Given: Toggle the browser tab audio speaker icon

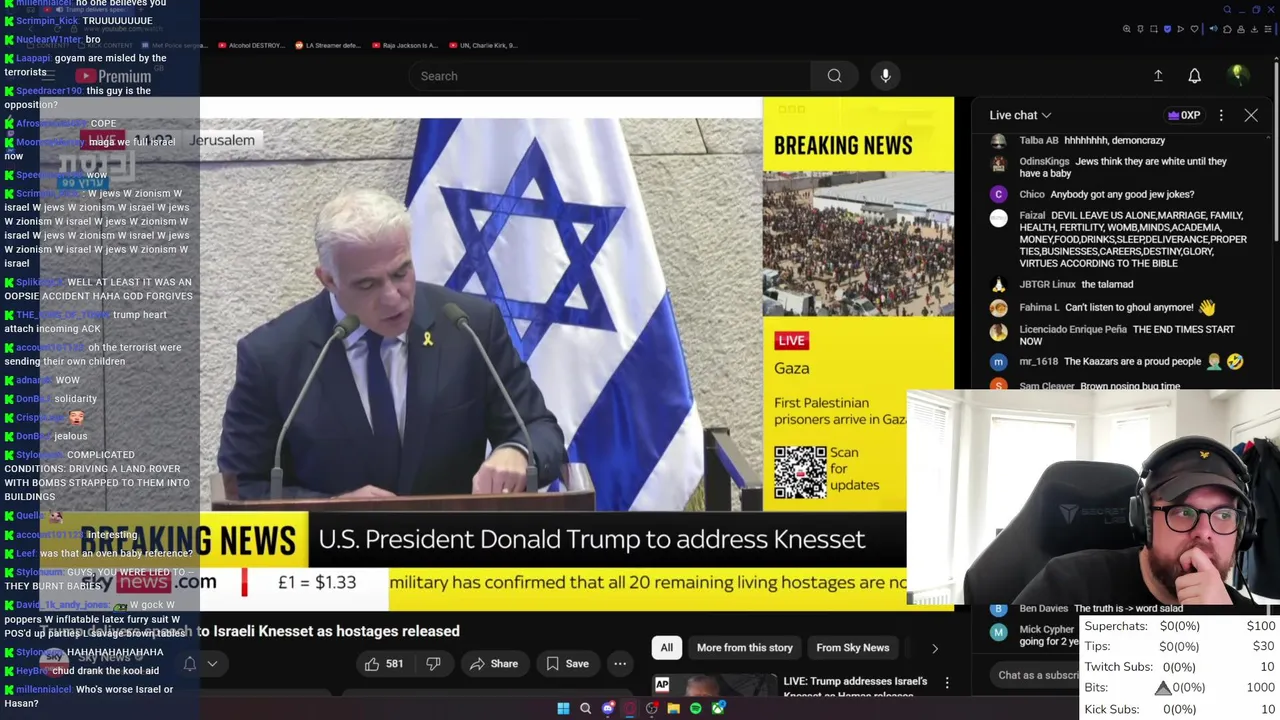Looking at the screenshot, I should point(1214,29).
